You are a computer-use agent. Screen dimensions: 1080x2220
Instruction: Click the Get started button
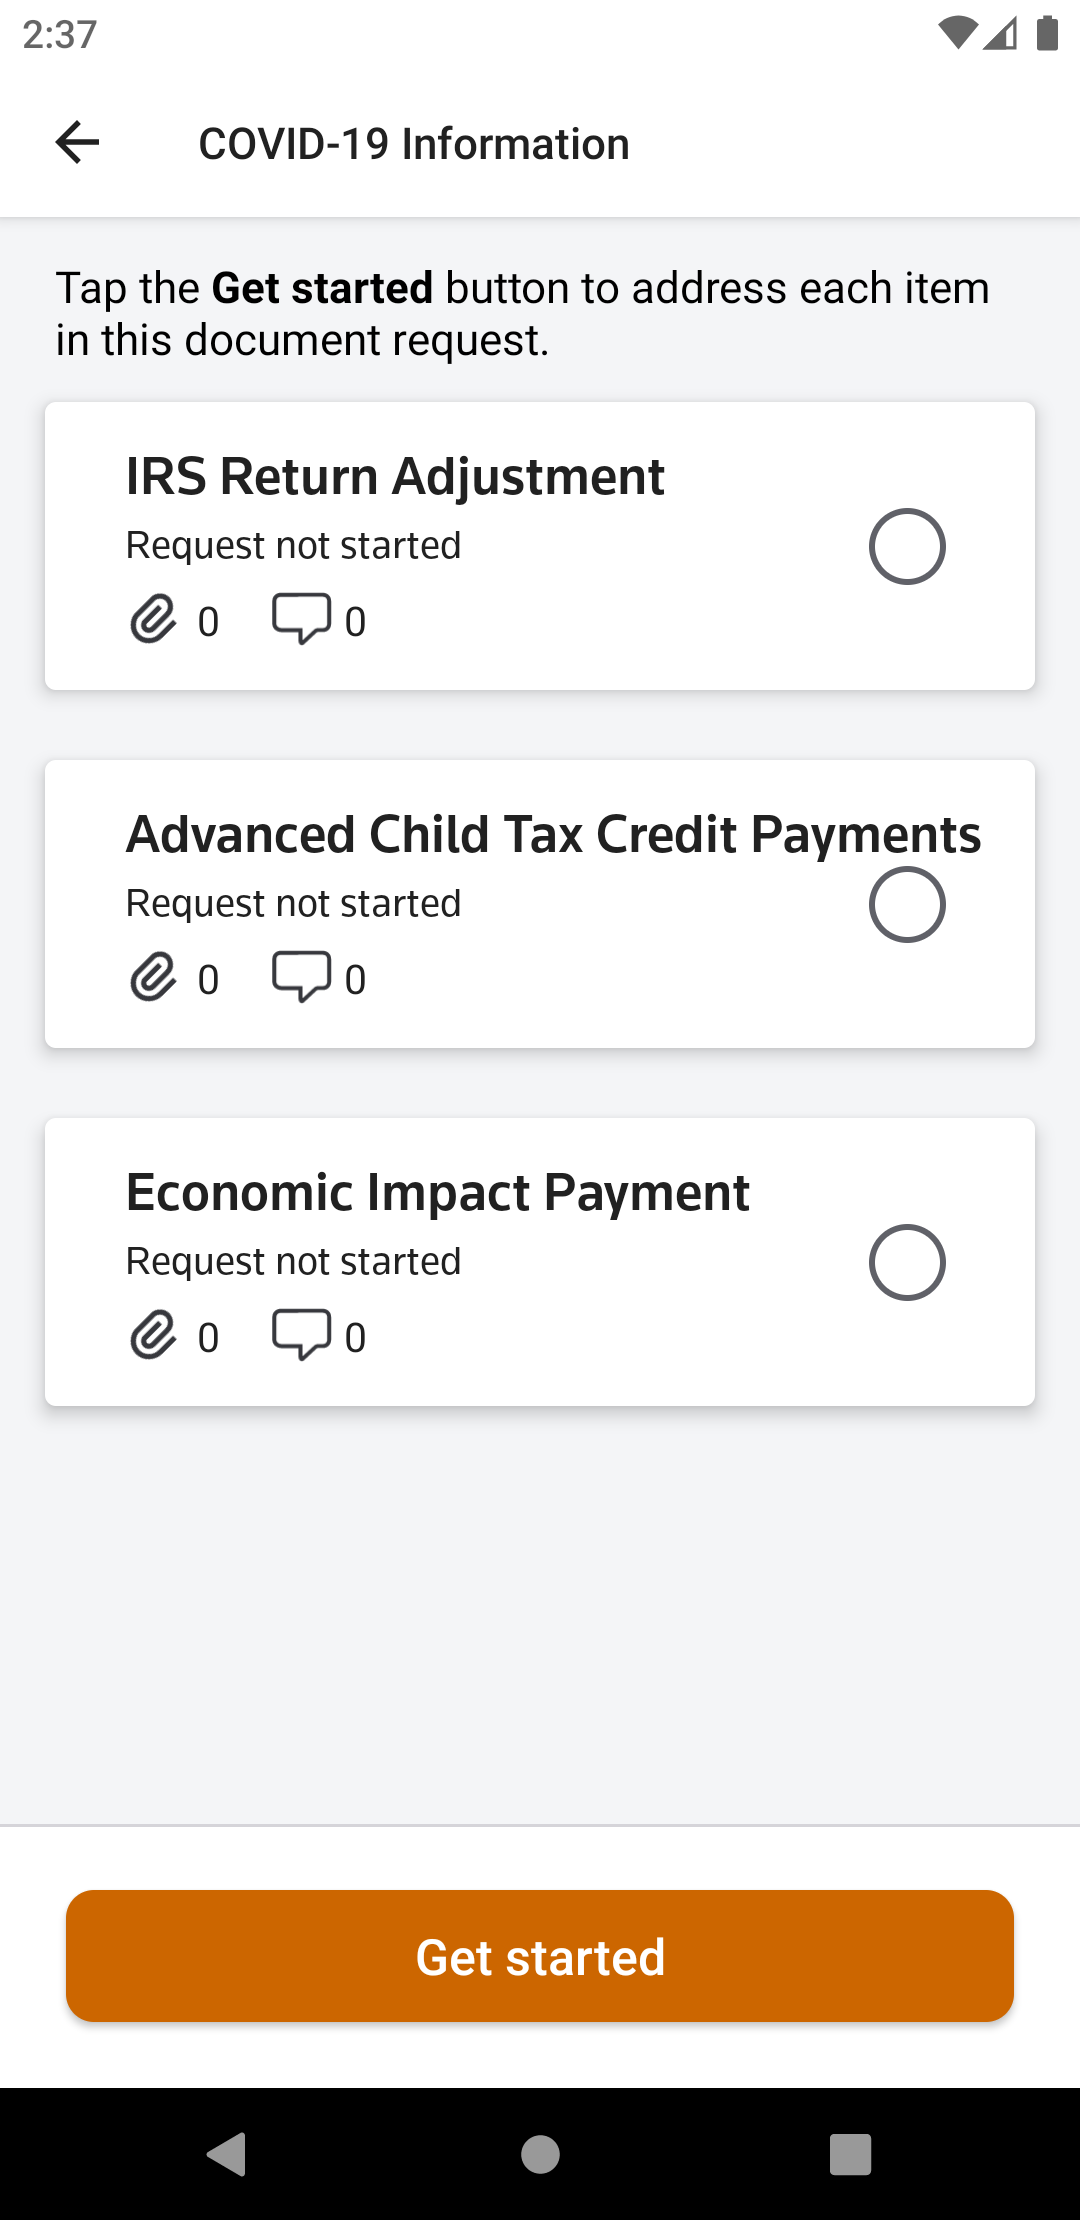[540, 1956]
